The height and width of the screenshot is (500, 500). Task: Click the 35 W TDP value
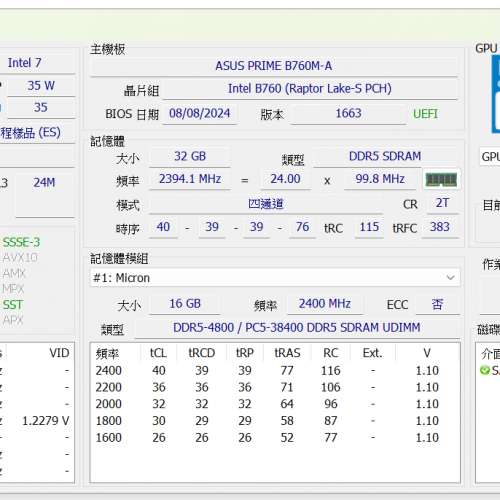41,86
